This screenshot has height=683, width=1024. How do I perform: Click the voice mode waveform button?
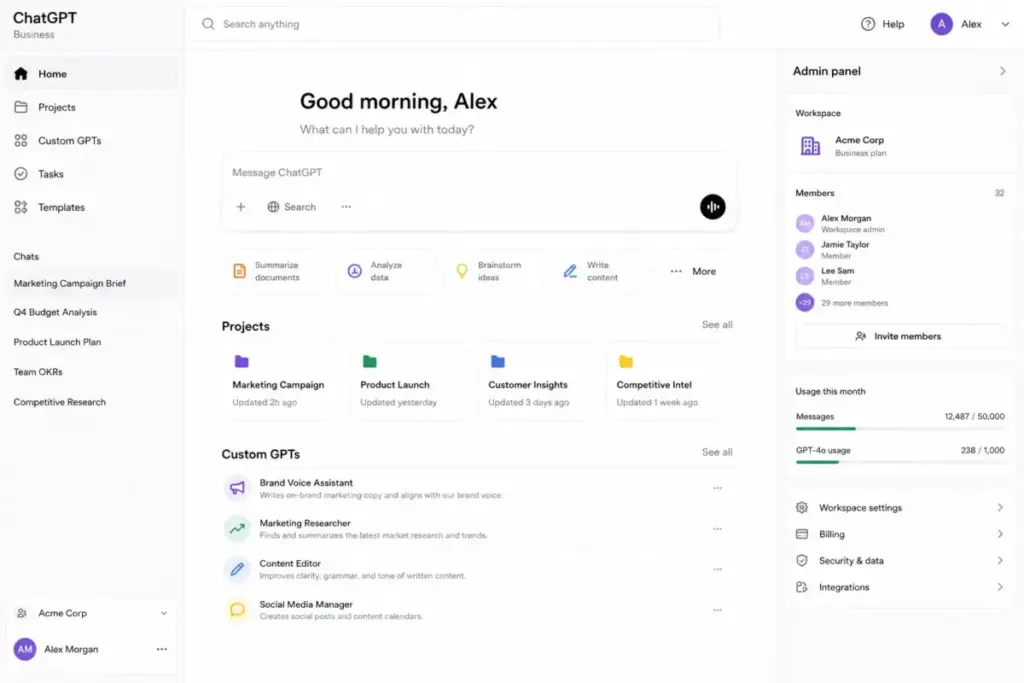coord(712,207)
